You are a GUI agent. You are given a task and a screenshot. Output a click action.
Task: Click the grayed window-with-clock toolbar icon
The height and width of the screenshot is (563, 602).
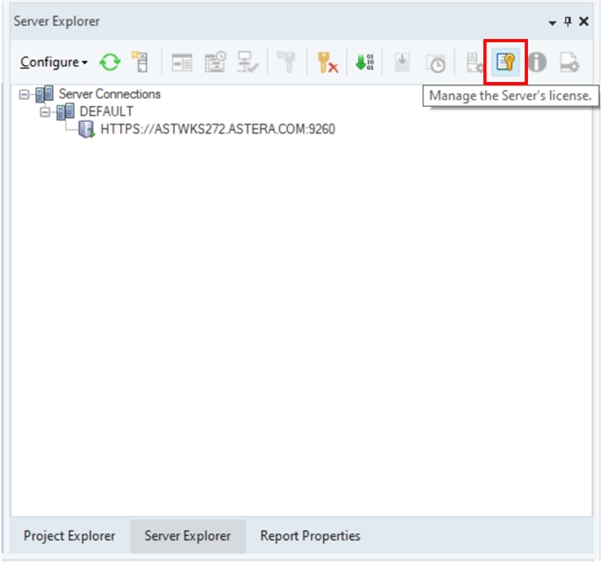coord(215,62)
